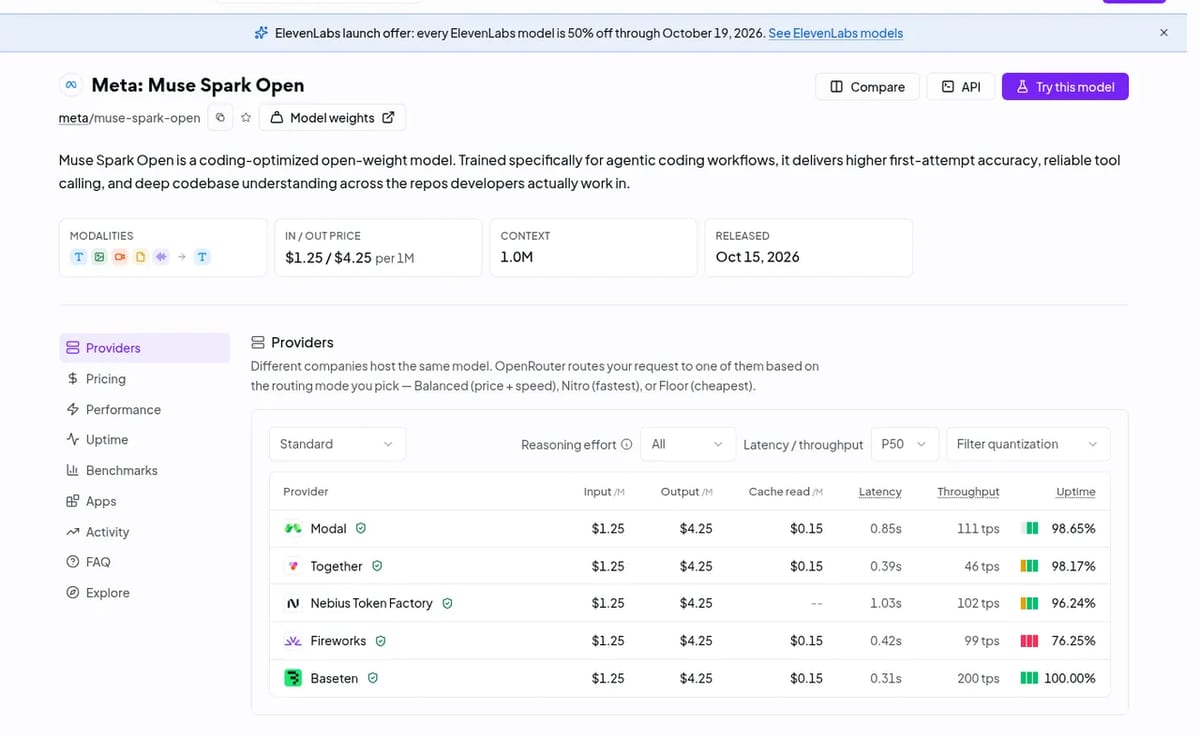1200x736 pixels.
Task: Select Providers in the sidebar
Action: 145,348
